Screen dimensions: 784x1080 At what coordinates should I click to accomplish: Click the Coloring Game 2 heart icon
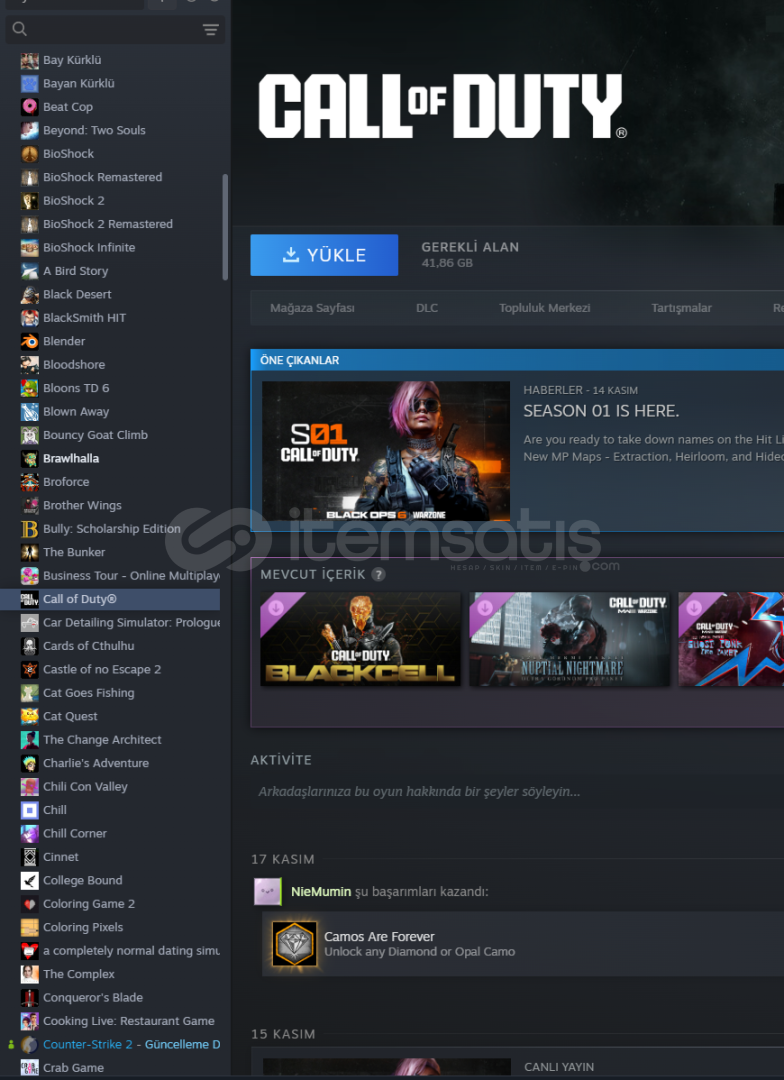click(x=30, y=904)
